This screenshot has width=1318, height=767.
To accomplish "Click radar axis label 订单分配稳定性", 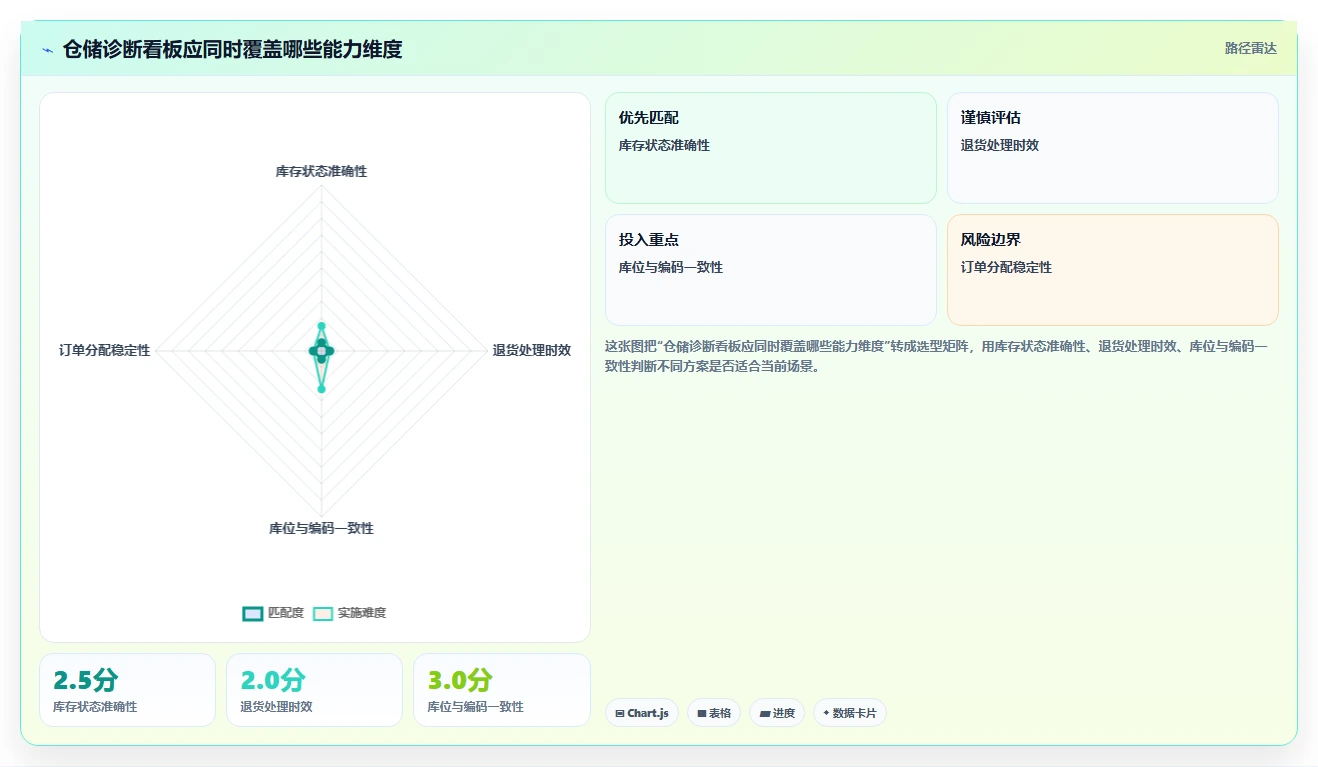I will 104,350.
